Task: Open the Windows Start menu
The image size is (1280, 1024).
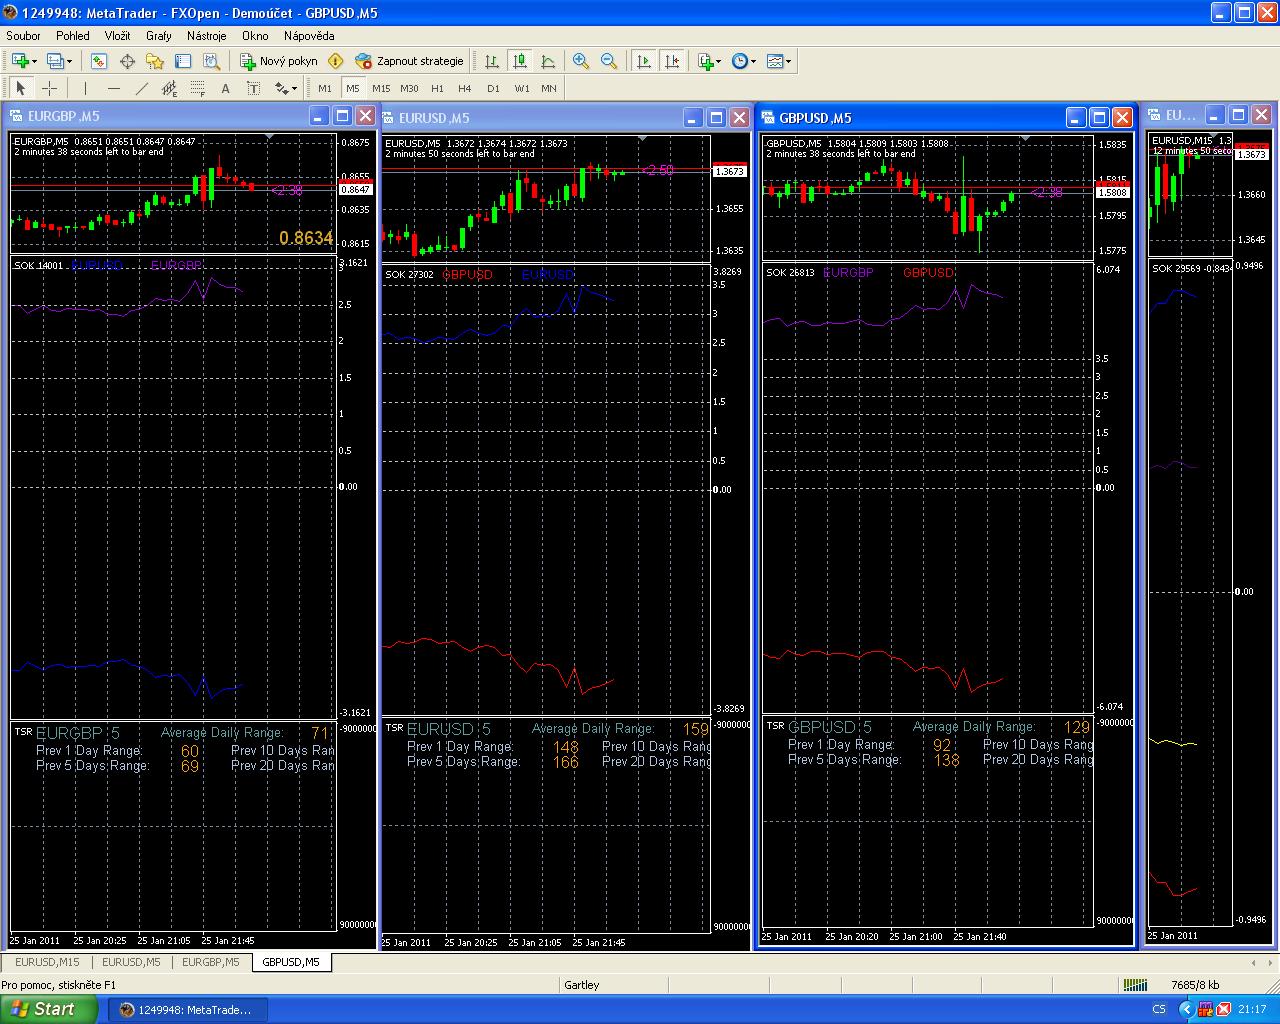Action: [x=48, y=1009]
